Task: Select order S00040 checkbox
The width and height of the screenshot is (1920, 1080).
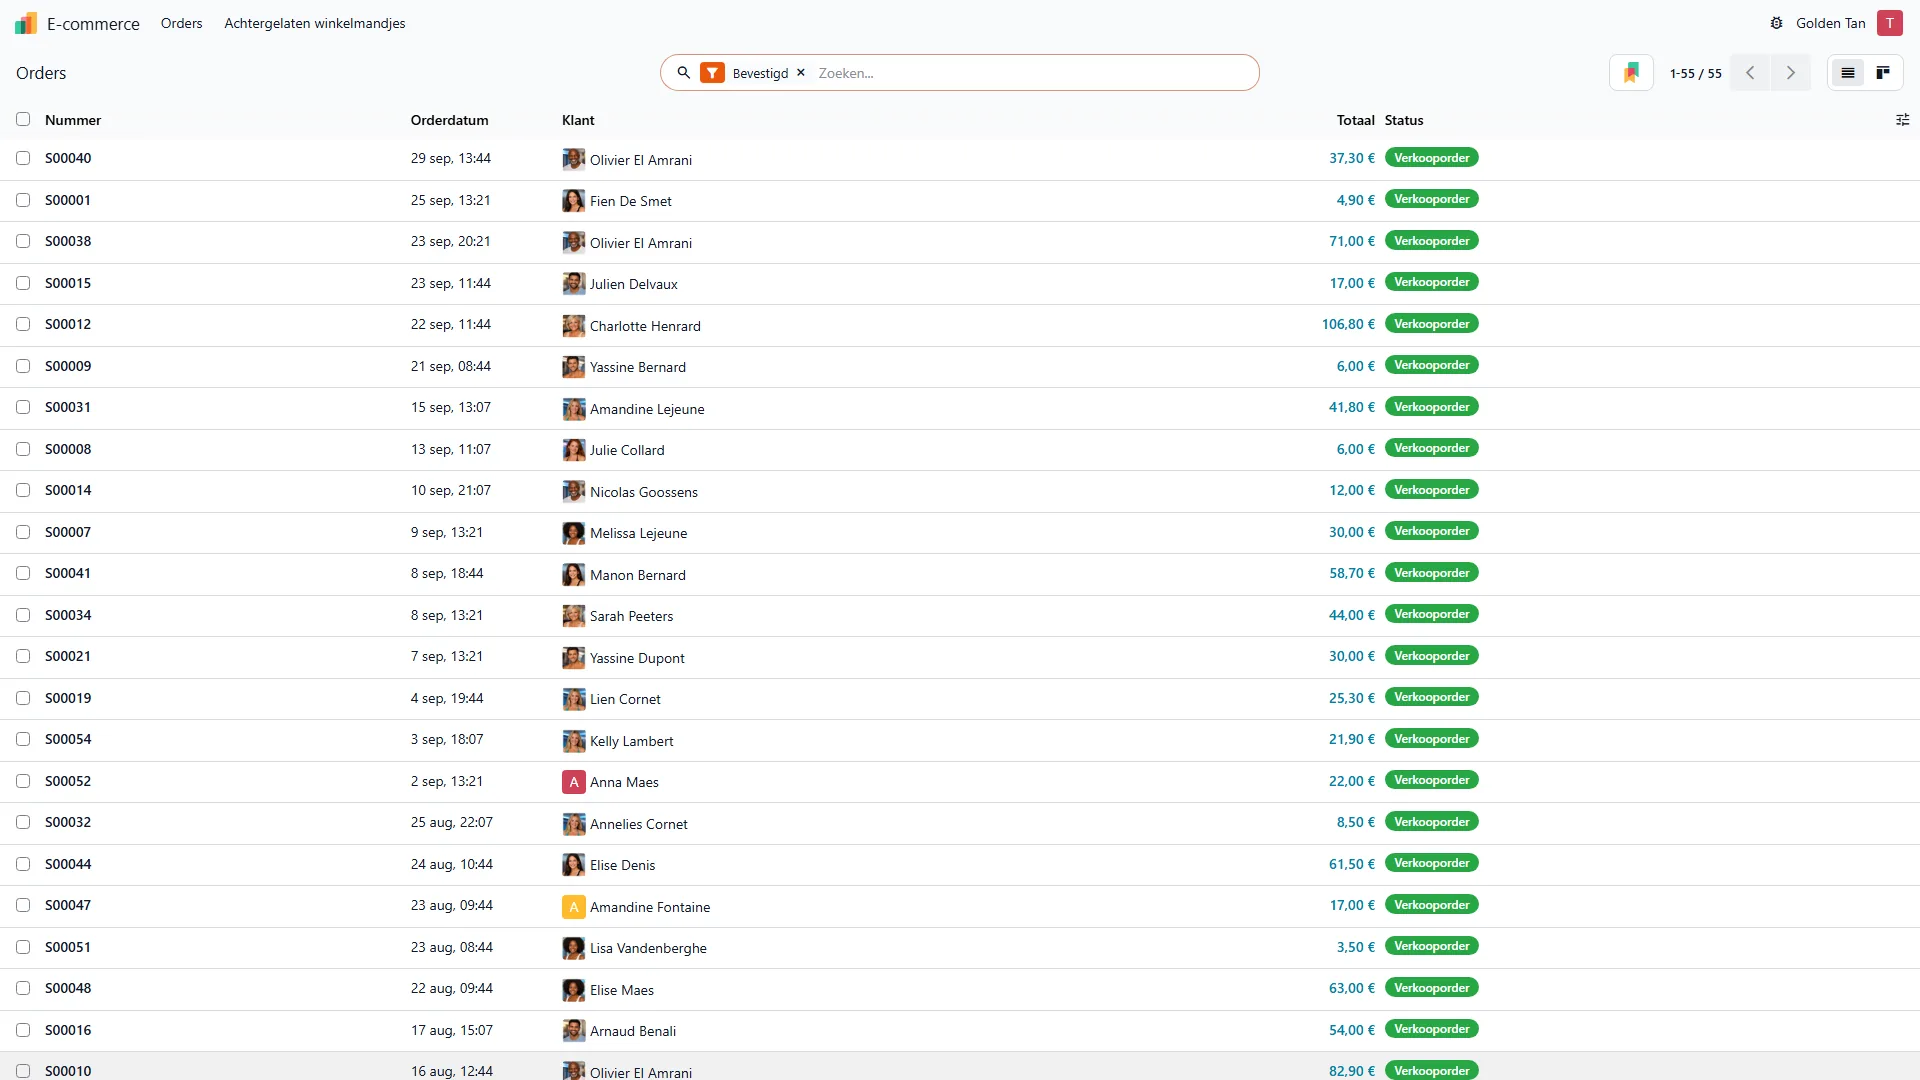Action: [x=23, y=158]
